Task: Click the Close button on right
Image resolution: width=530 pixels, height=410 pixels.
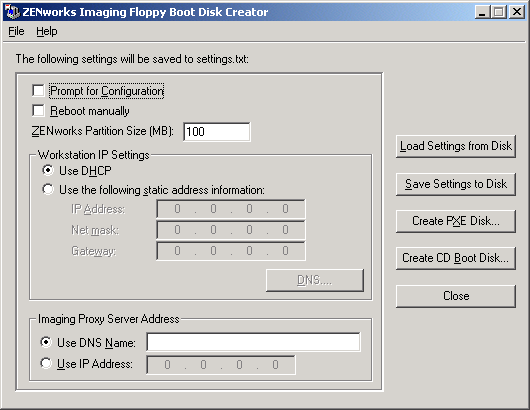Action: [x=456, y=296]
